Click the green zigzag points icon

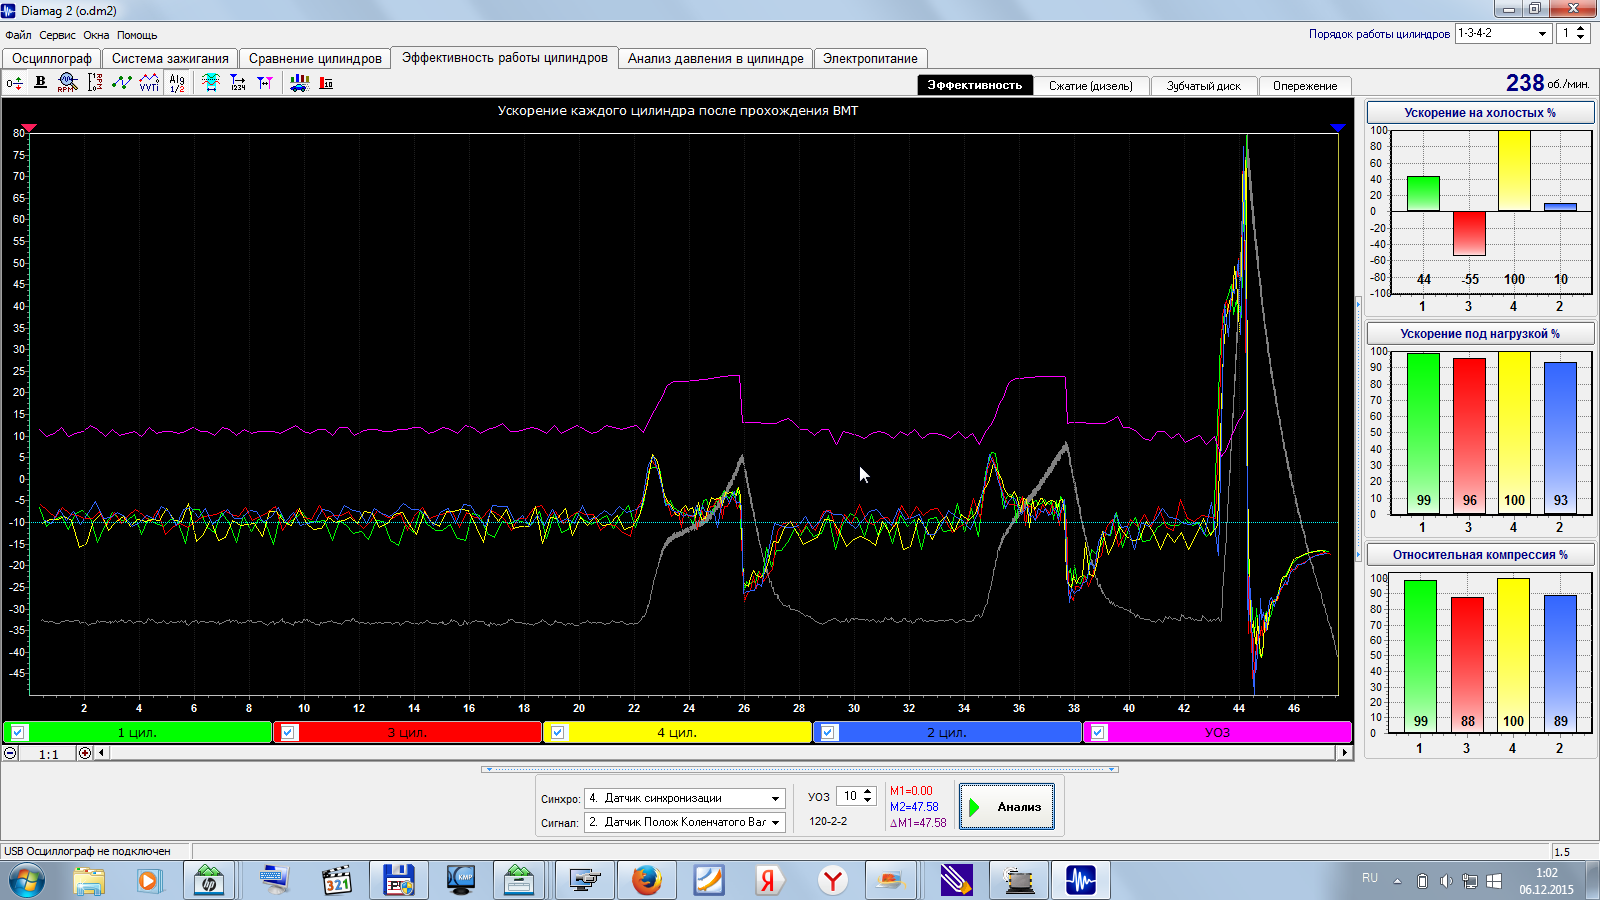click(122, 83)
